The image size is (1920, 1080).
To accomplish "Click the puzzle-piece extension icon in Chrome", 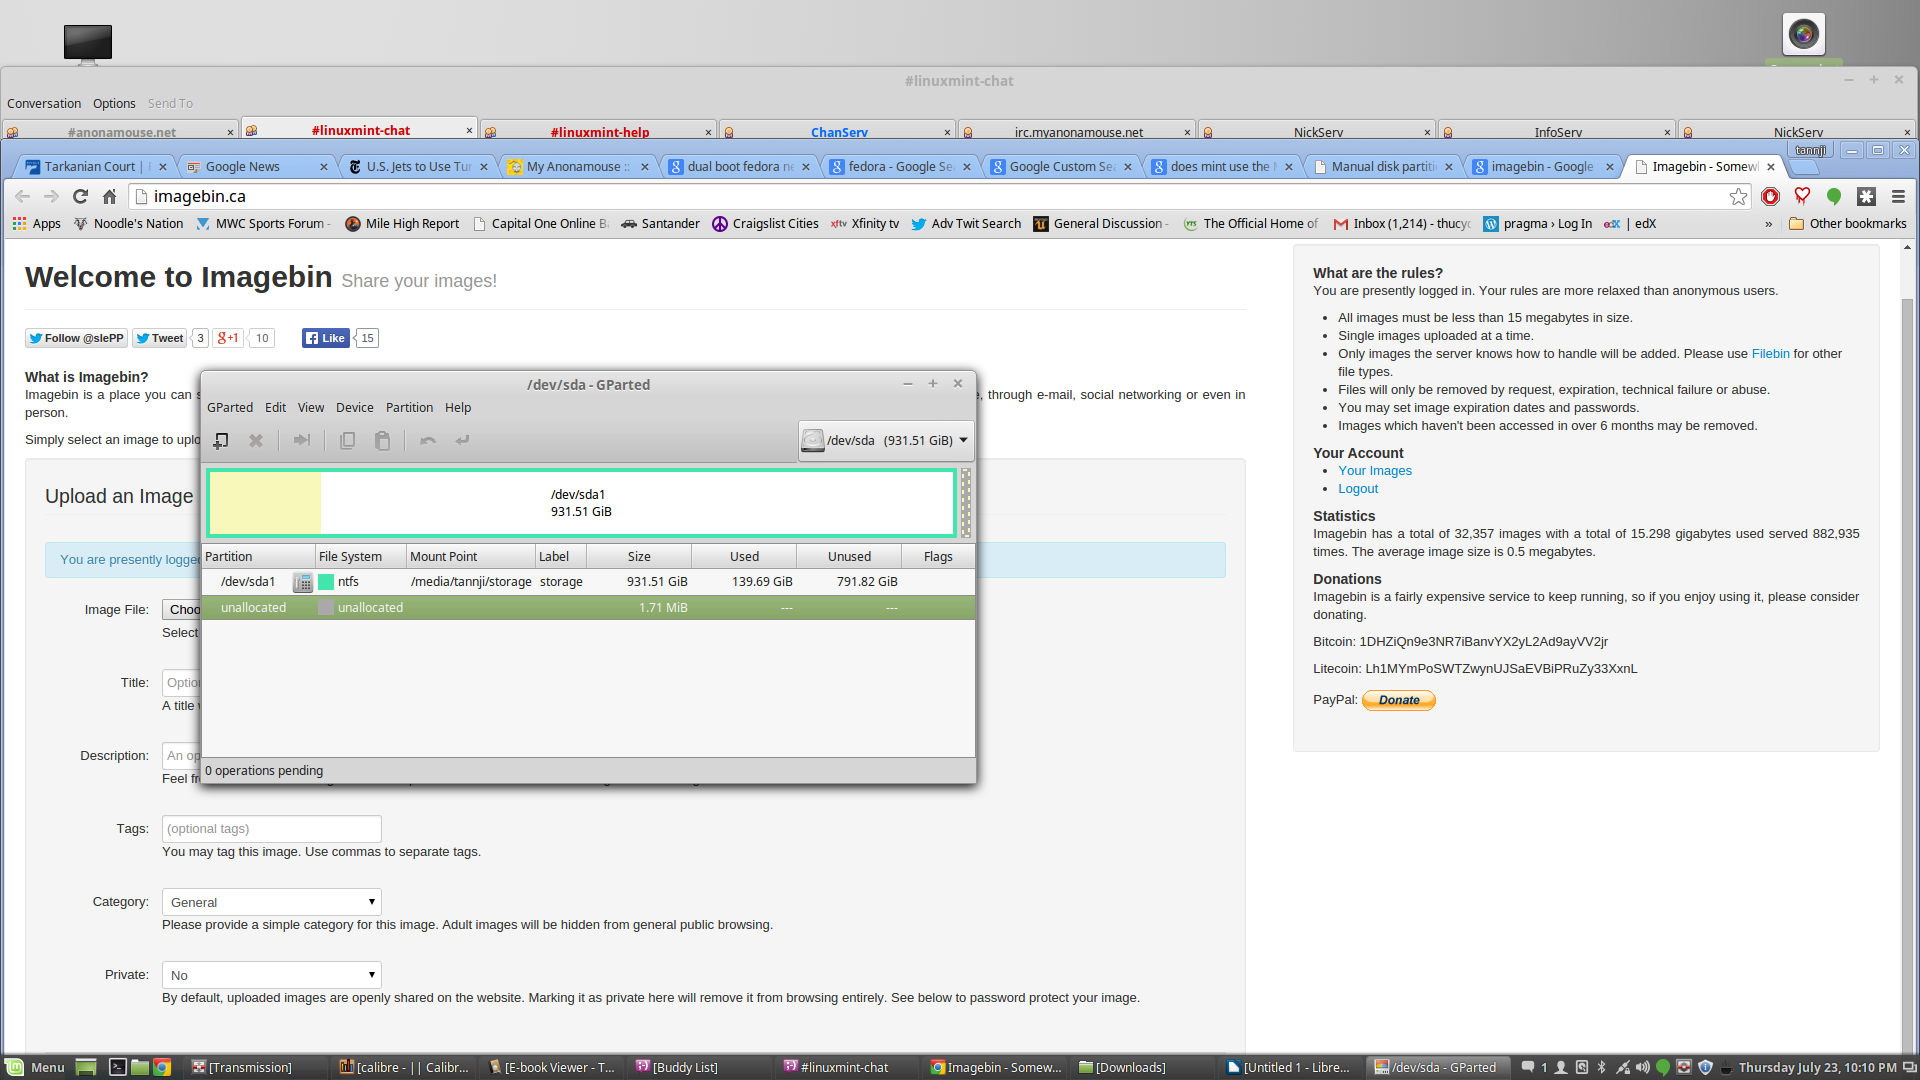I will [1866, 197].
